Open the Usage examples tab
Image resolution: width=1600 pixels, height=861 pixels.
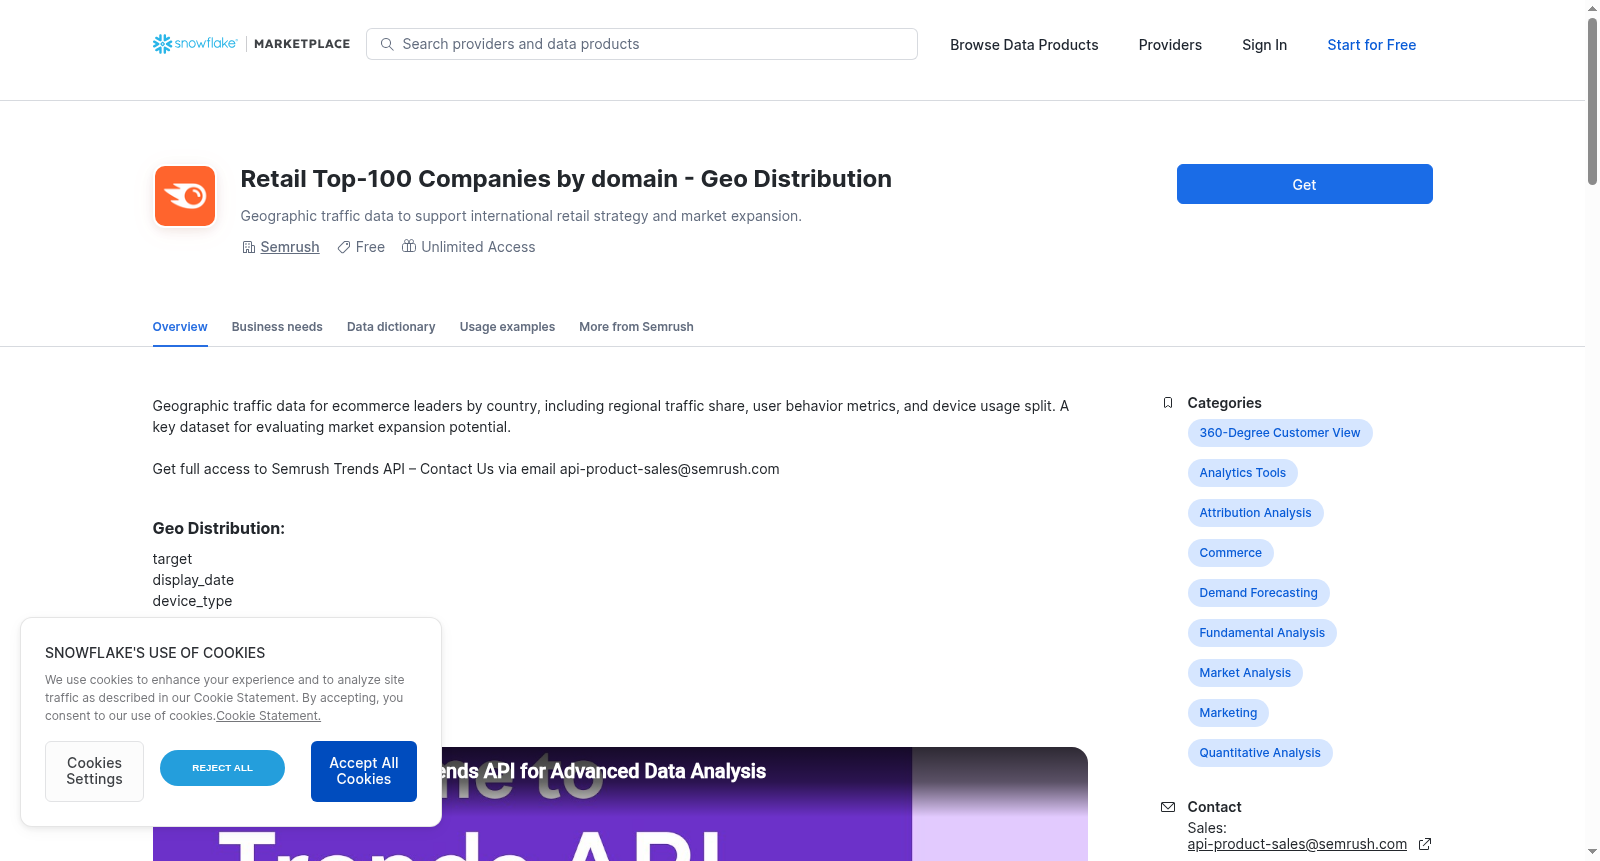507,327
